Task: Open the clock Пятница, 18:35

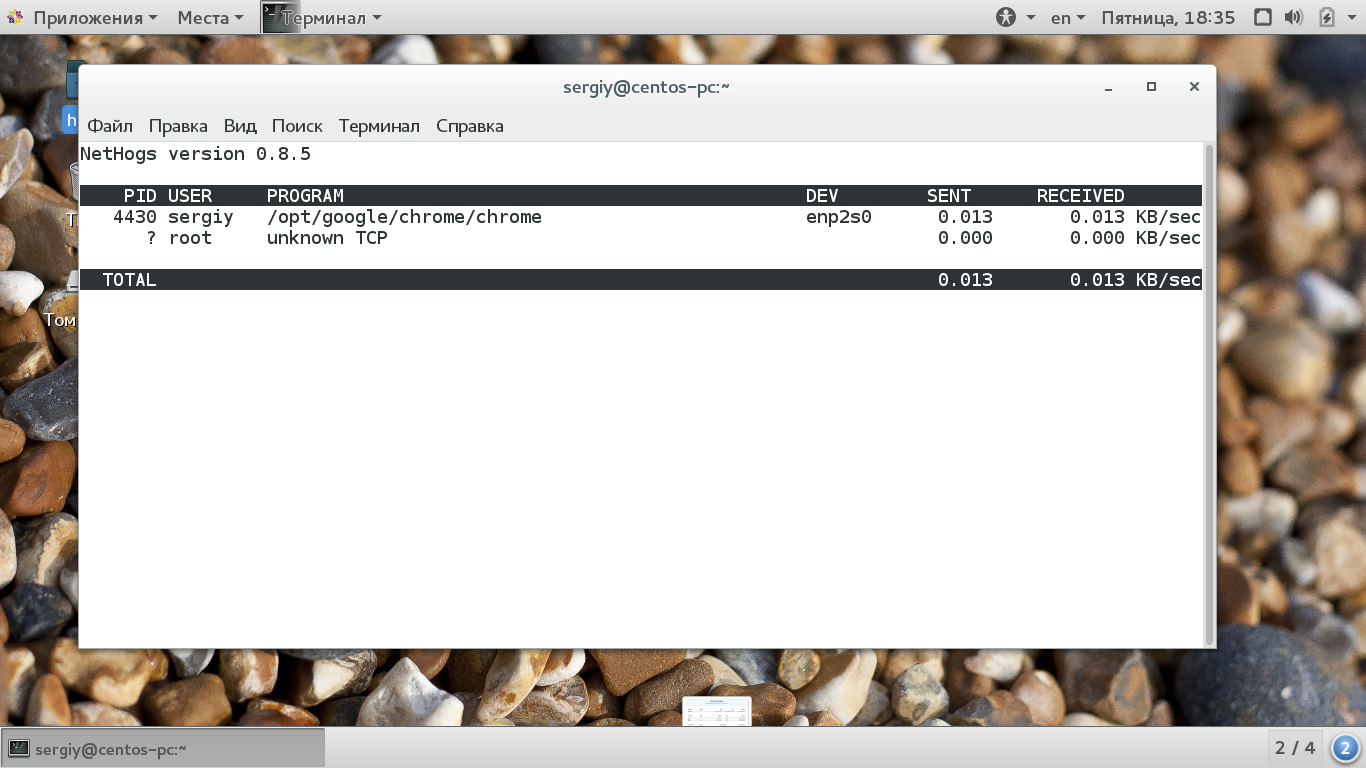Action: (x=1168, y=17)
